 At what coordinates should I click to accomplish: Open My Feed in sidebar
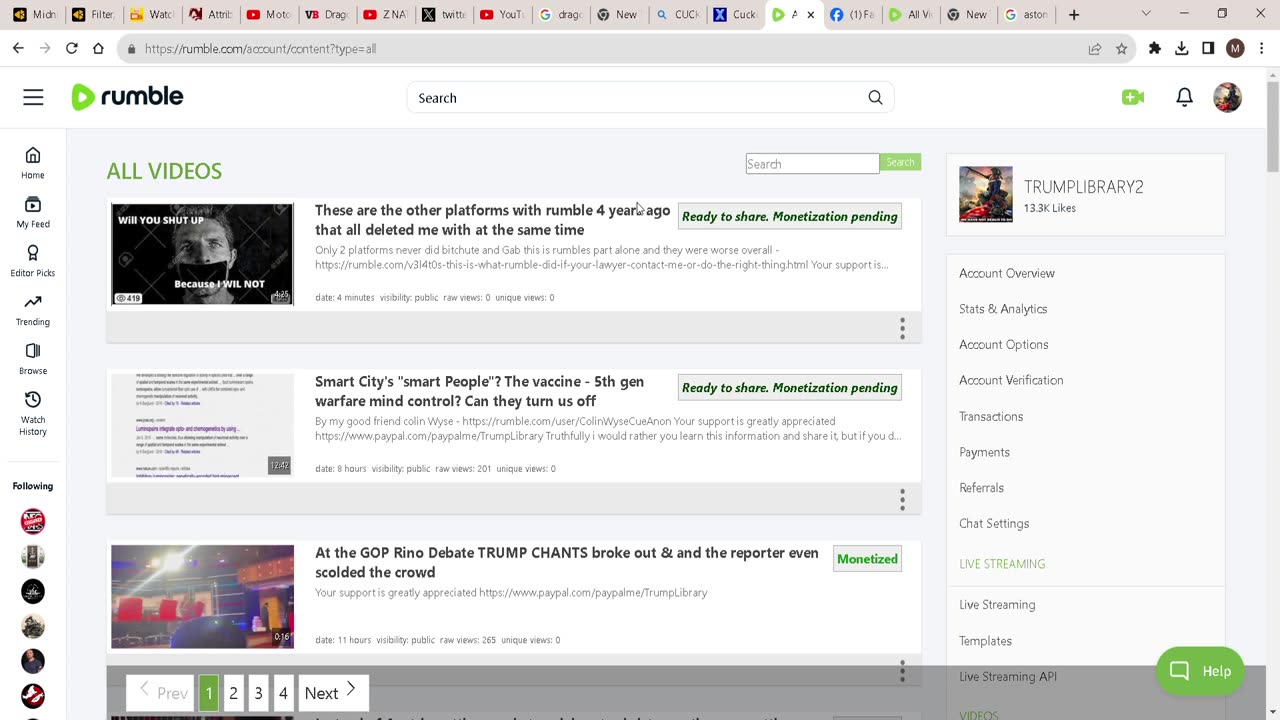point(33,212)
